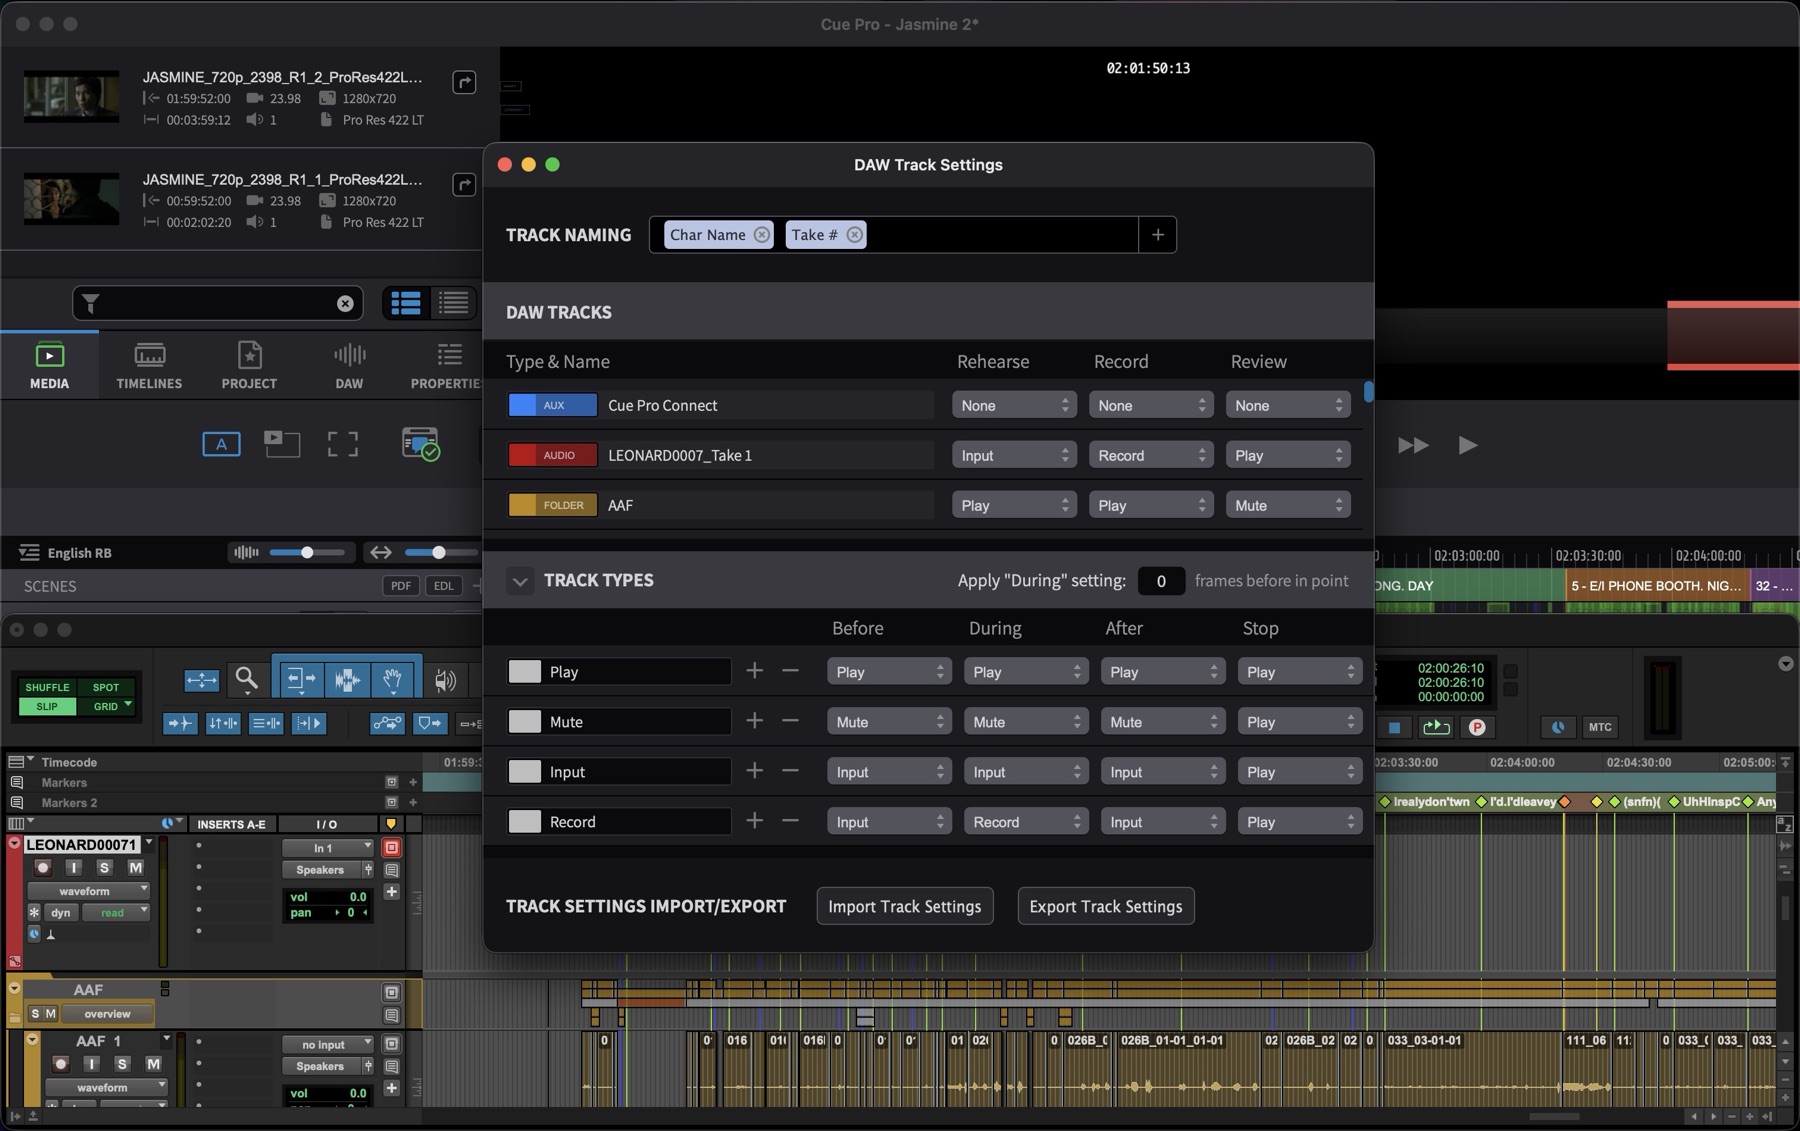Enable Shuffle edit mode
The height and width of the screenshot is (1131, 1800).
pyautogui.click(x=47, y=687)
